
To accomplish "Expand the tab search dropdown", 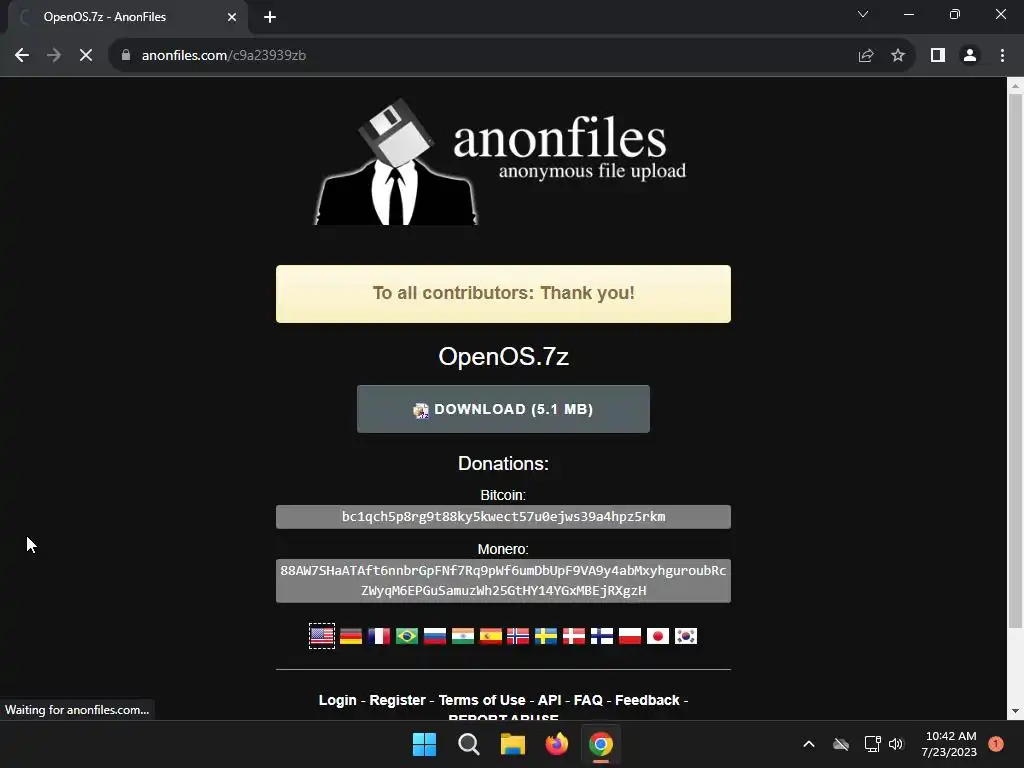I will tap(863, 14).
